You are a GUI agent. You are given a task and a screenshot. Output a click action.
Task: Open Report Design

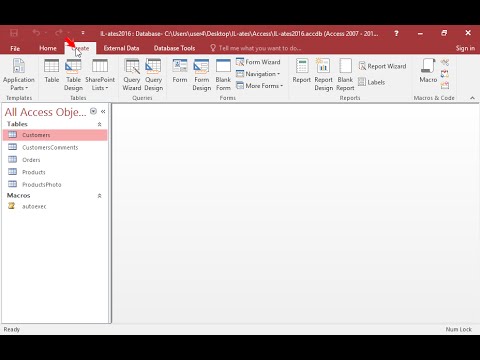point(323,75)
